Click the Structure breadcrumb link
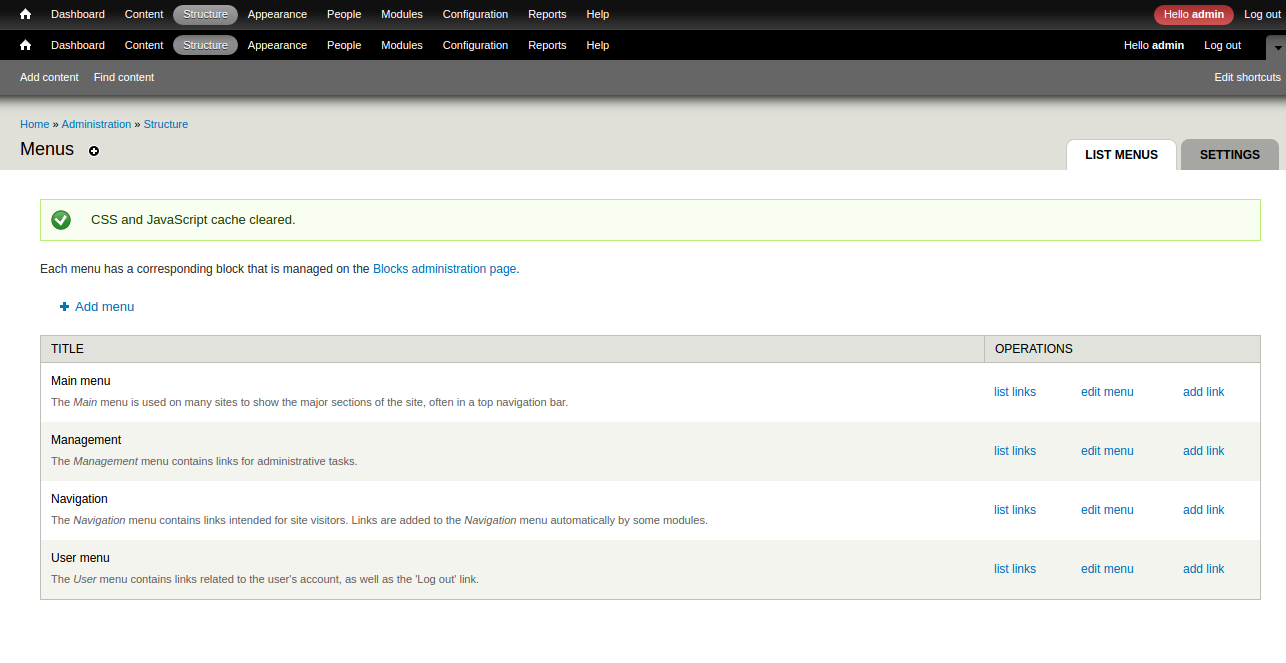Screen dimensions: 1286x663 click(165, 123)
